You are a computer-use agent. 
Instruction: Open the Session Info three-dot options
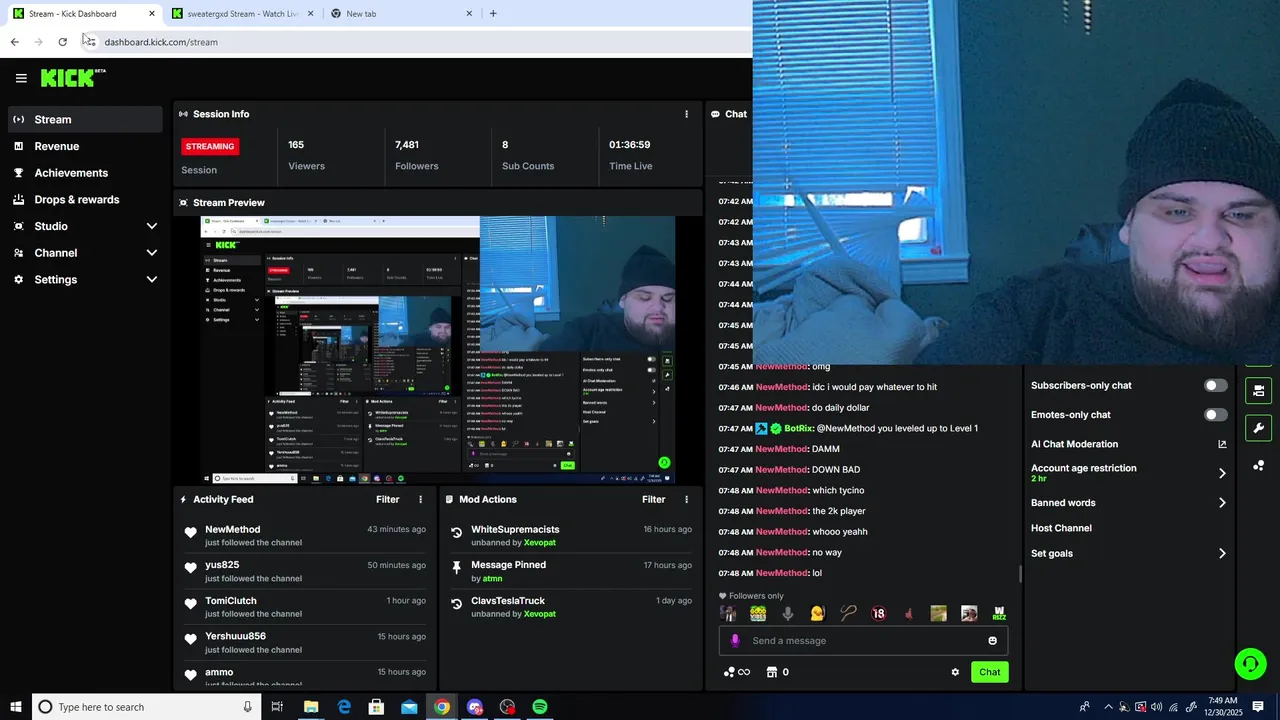point(686,114)
